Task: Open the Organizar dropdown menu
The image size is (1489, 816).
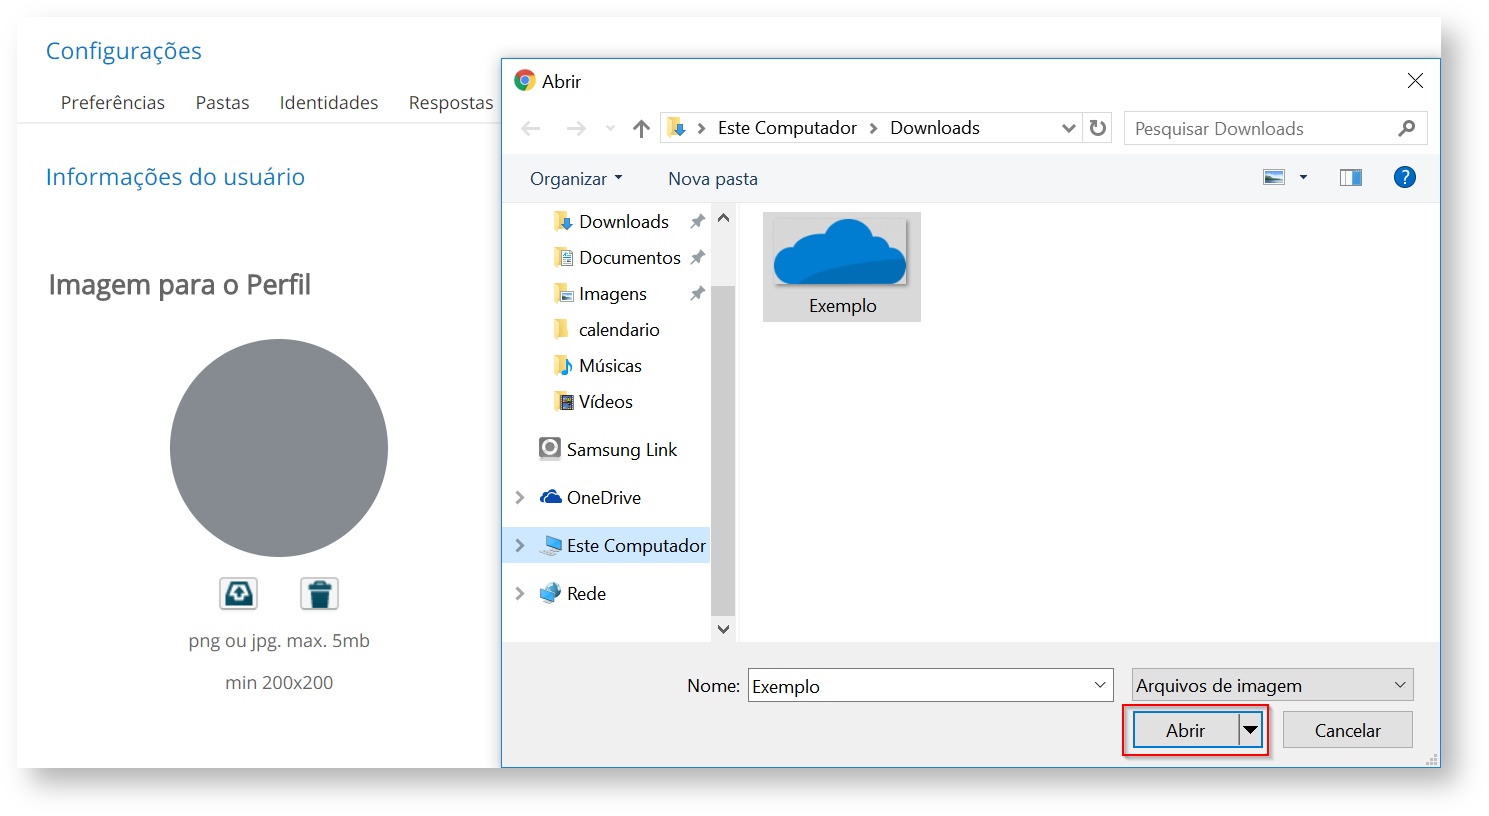Action: click(x=576, y=179)
